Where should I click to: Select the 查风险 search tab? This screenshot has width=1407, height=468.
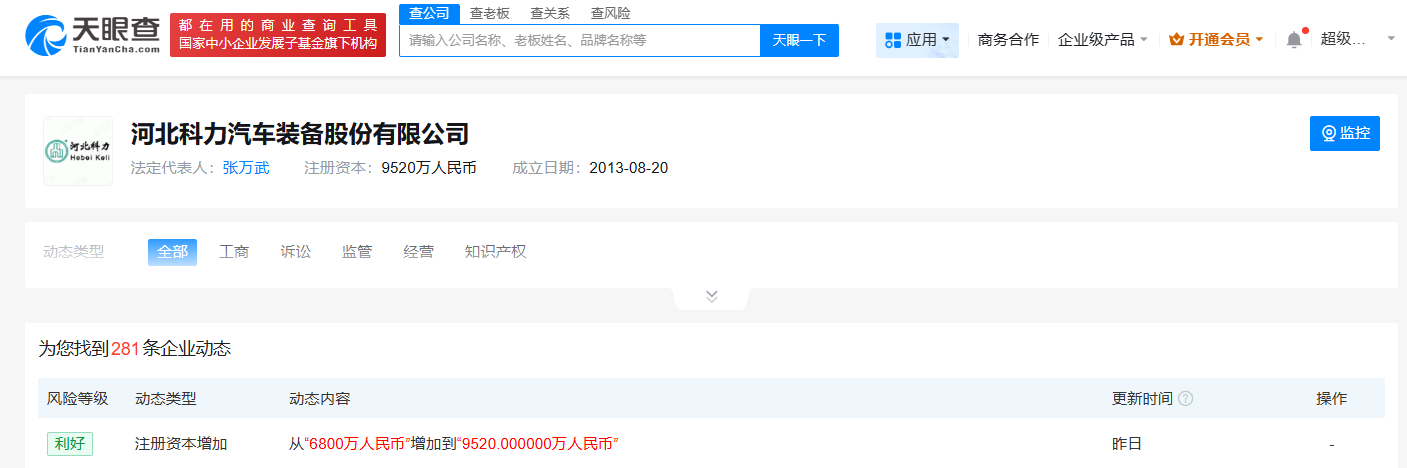tap(610, 13)
